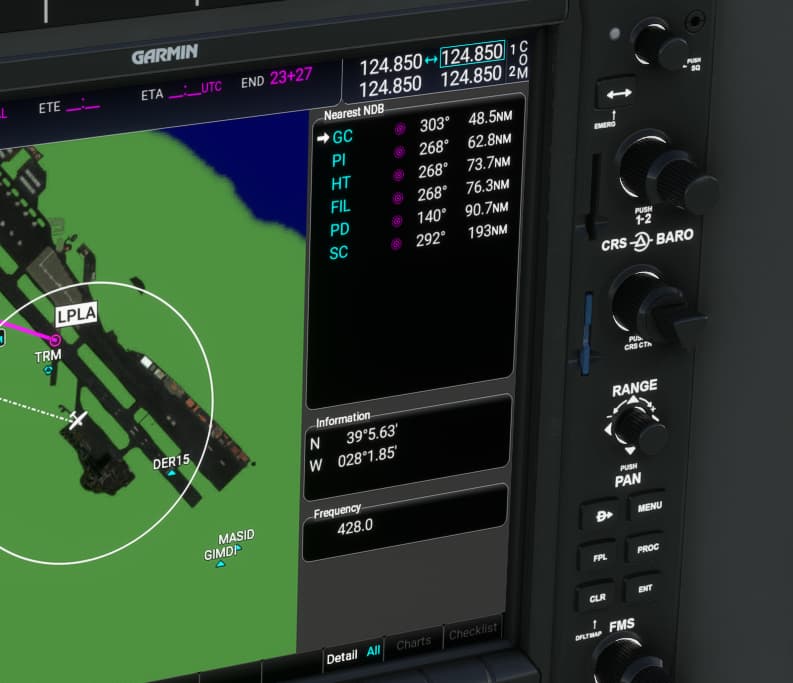Select SC in Nearest NDB list

[338, 252]
